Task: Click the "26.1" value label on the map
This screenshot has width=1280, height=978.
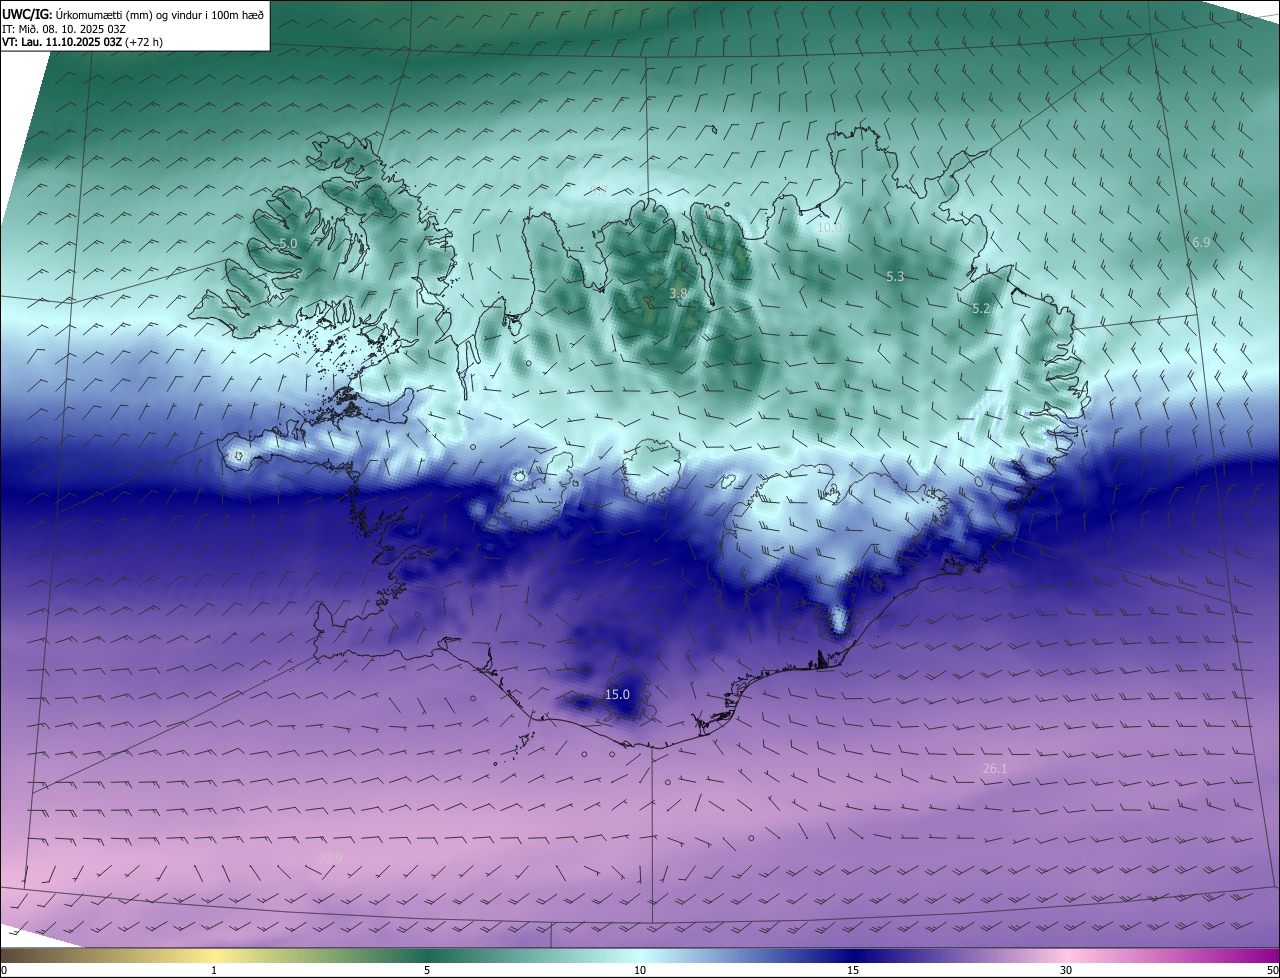Action: [995, 768]
